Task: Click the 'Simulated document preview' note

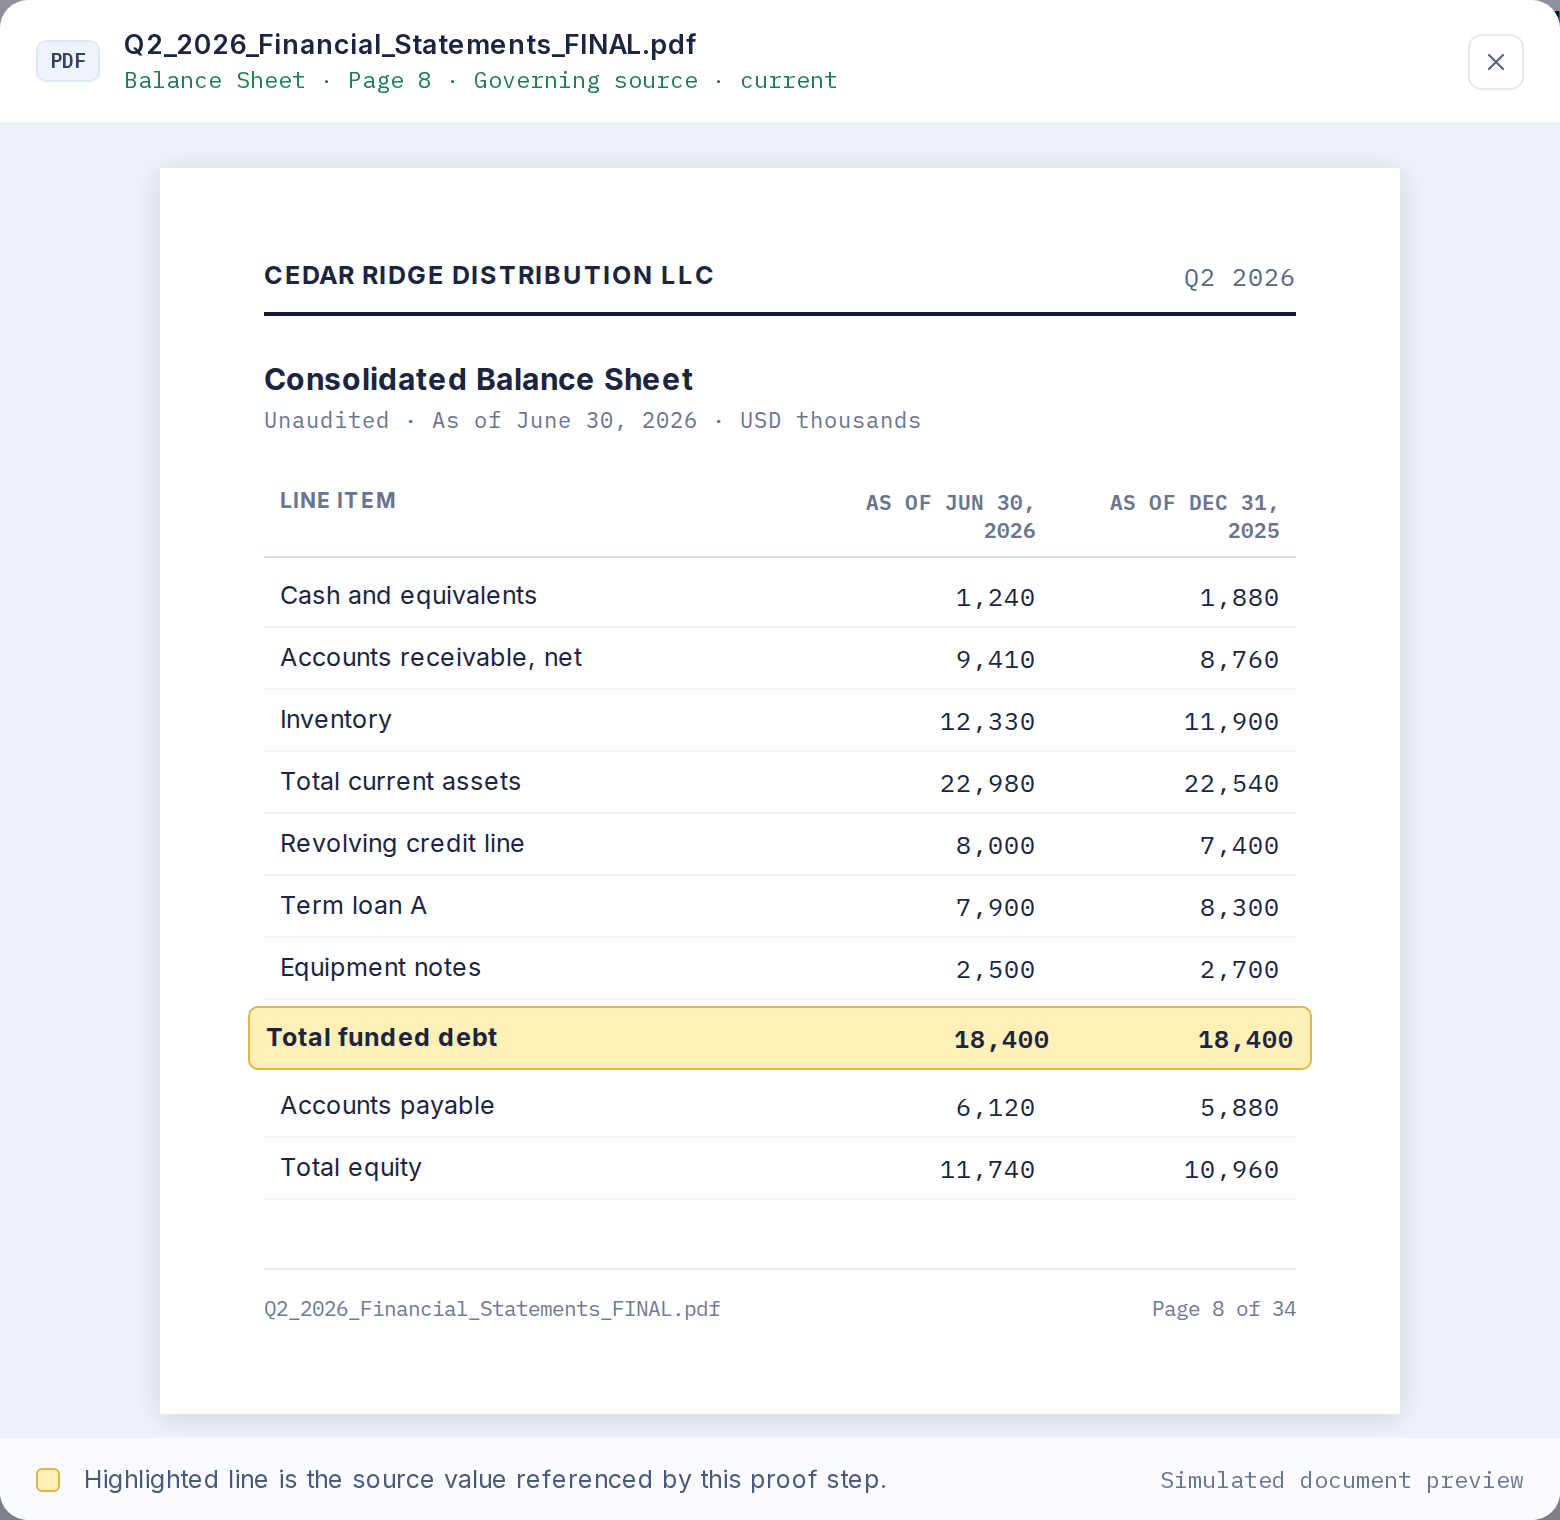Action: pos(1342,1481)
